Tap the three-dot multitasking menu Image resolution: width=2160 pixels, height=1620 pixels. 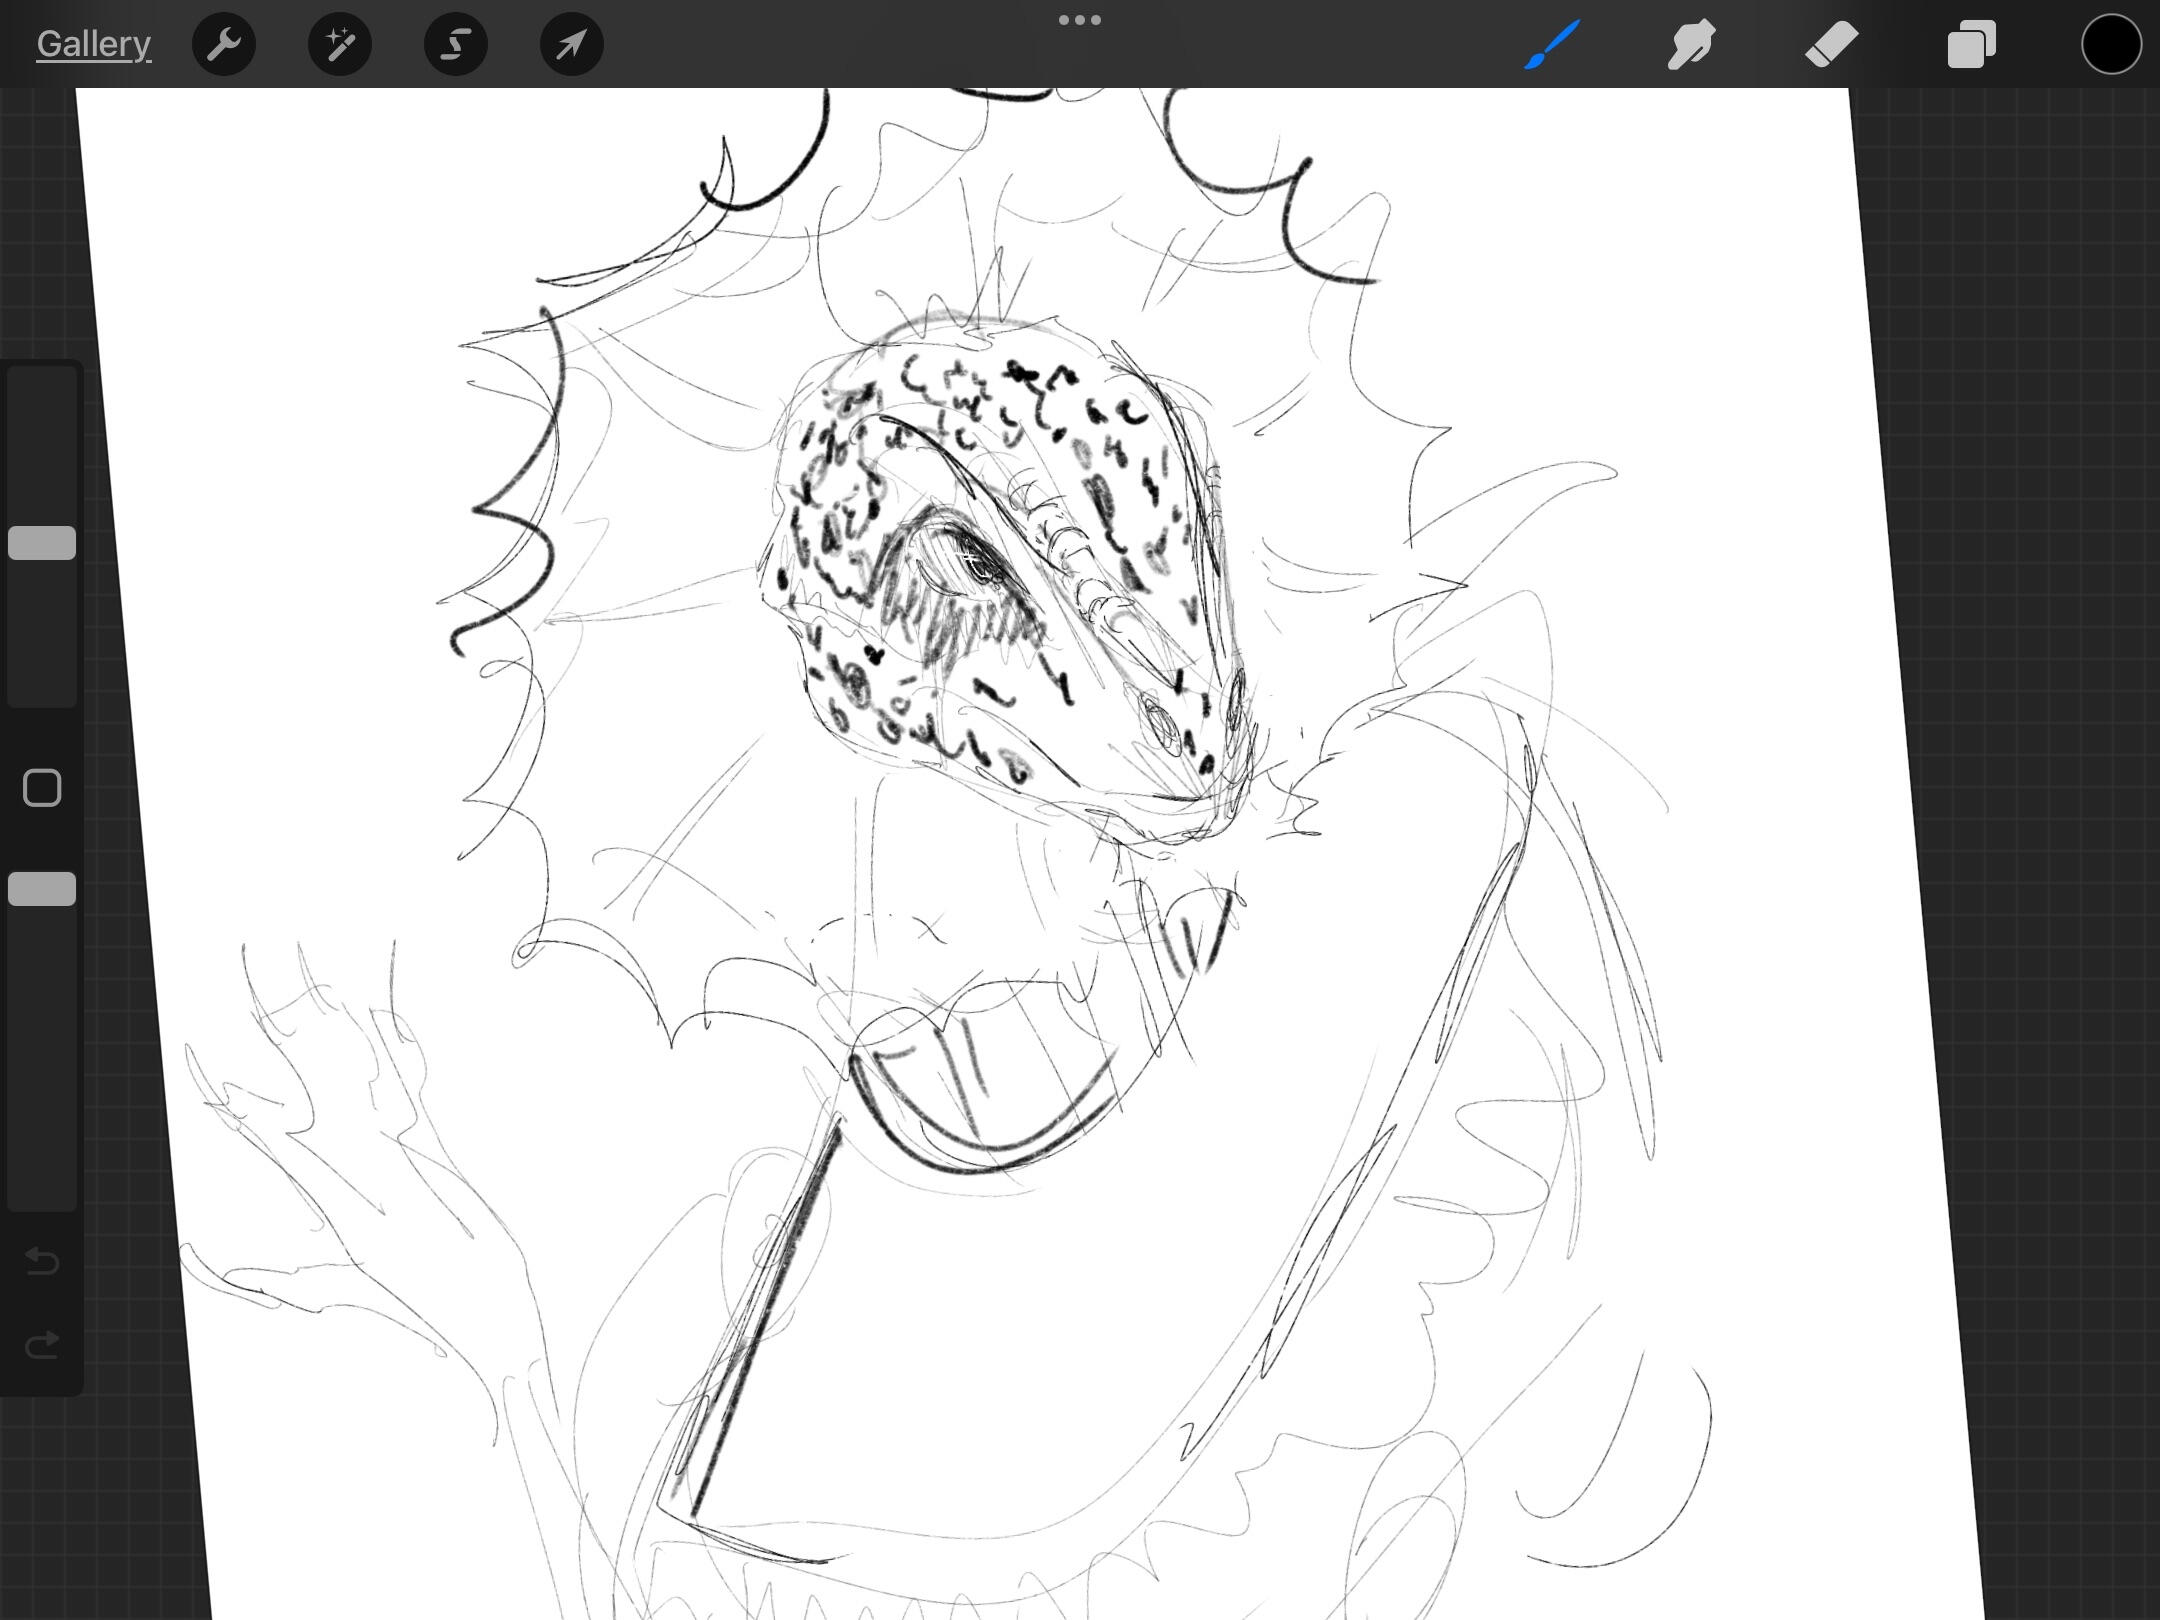click(x=1080, y=20)
